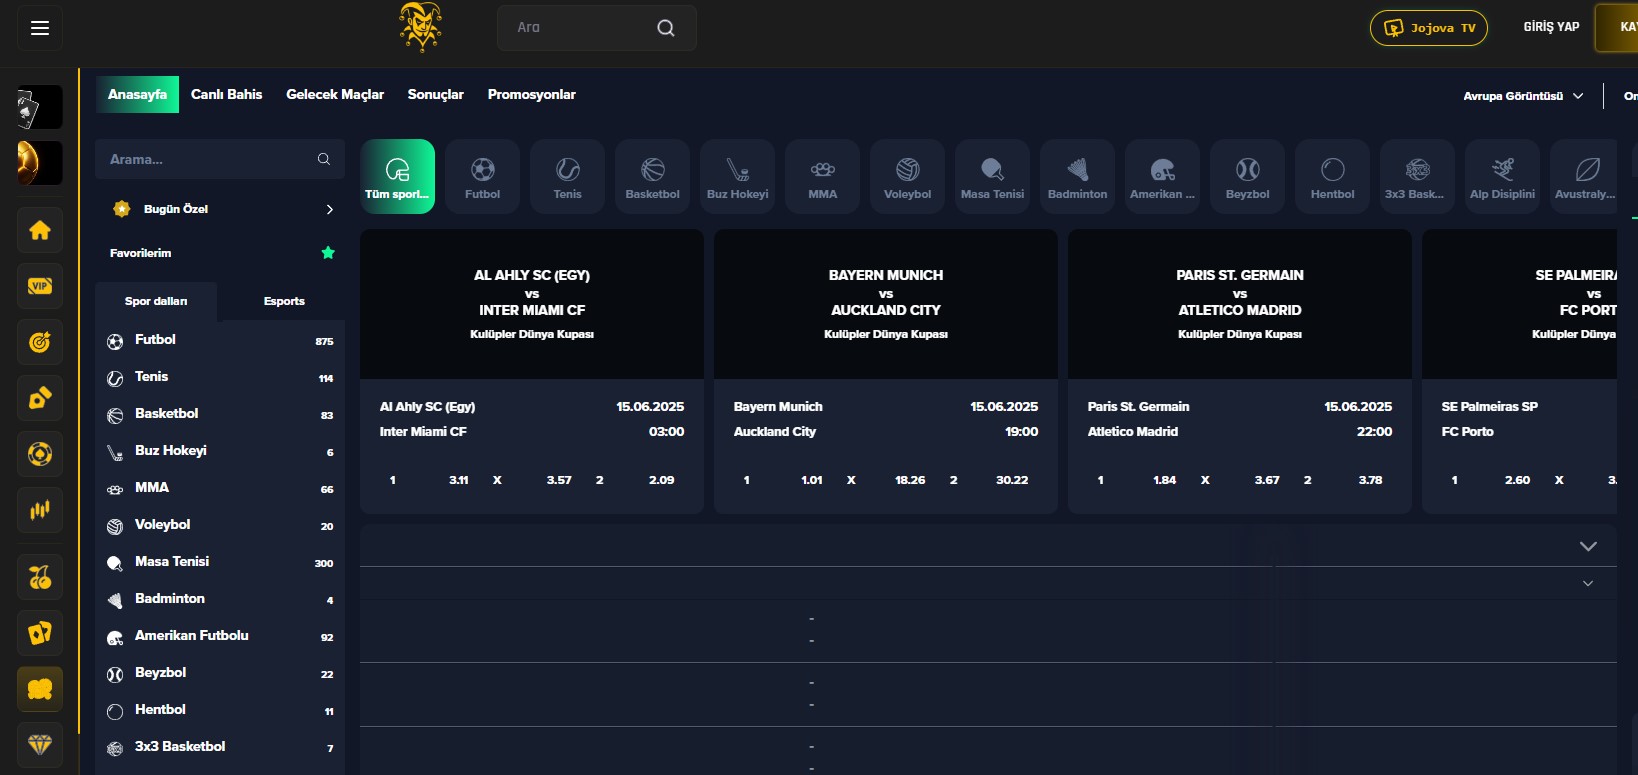Bet 1.01 on Bayern Munich win
Screen dimensions: 1638x775
[x=812, y=480]
